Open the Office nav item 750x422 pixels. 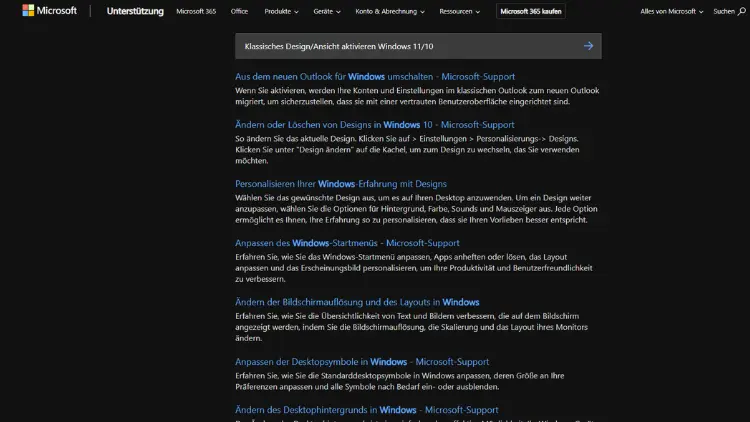pos(239,11)
